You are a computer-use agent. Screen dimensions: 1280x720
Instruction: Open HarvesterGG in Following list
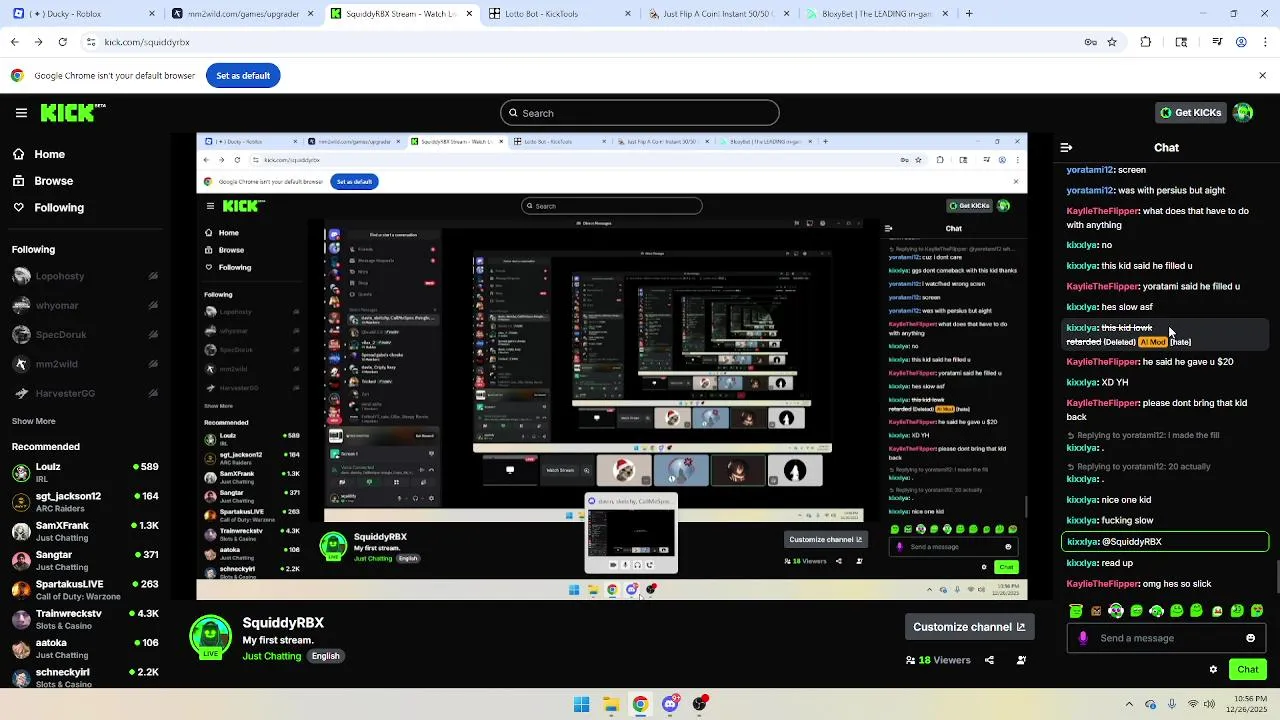85,393
